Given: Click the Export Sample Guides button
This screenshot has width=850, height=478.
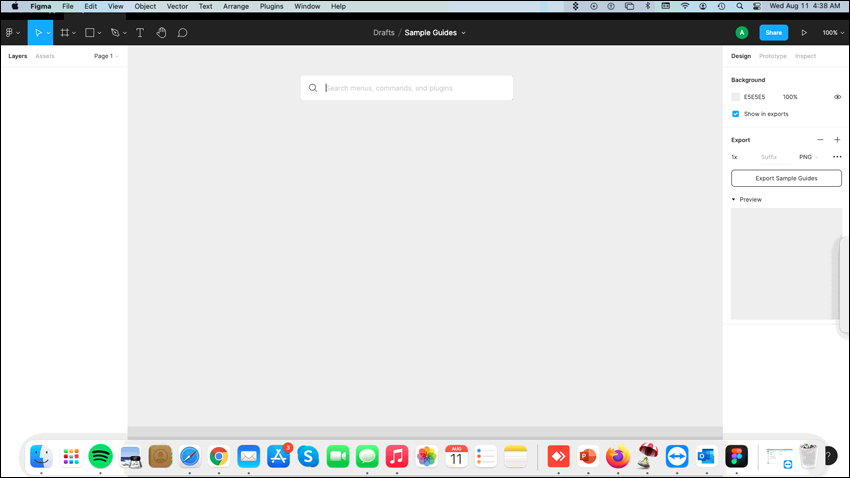Looking at the screenshot, I should click(x=786, y=178).
